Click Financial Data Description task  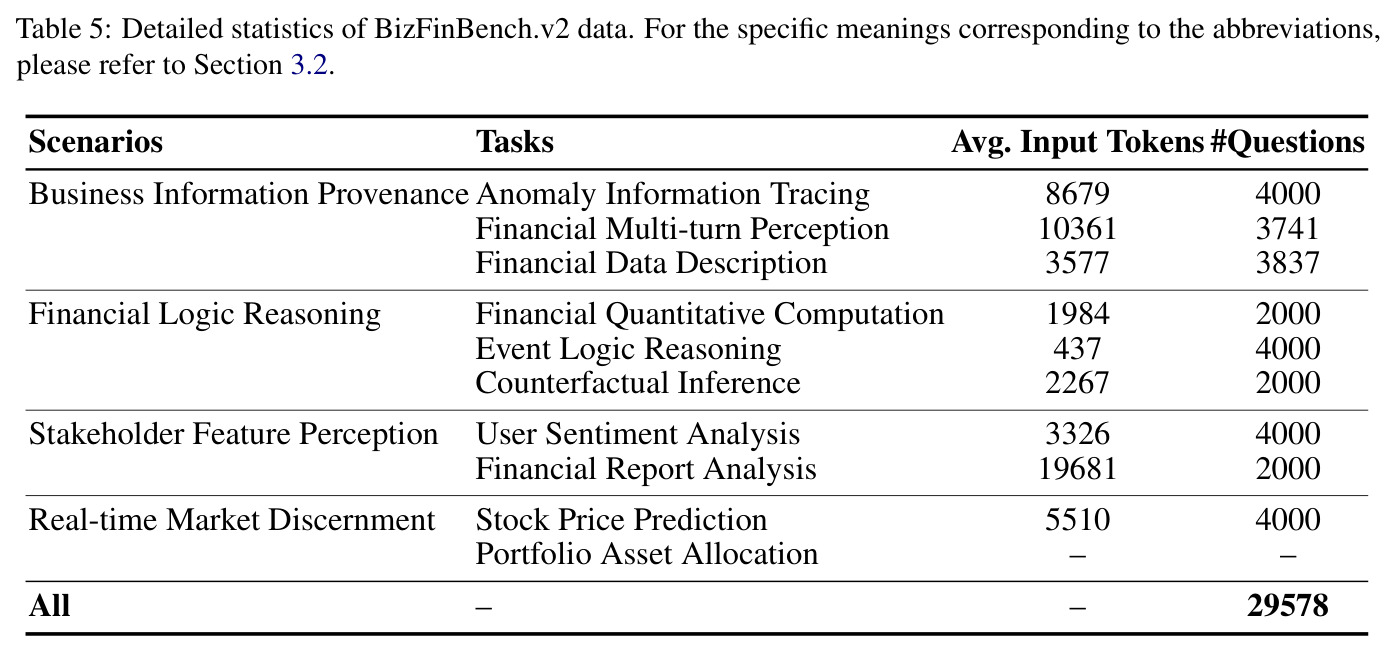651,263
